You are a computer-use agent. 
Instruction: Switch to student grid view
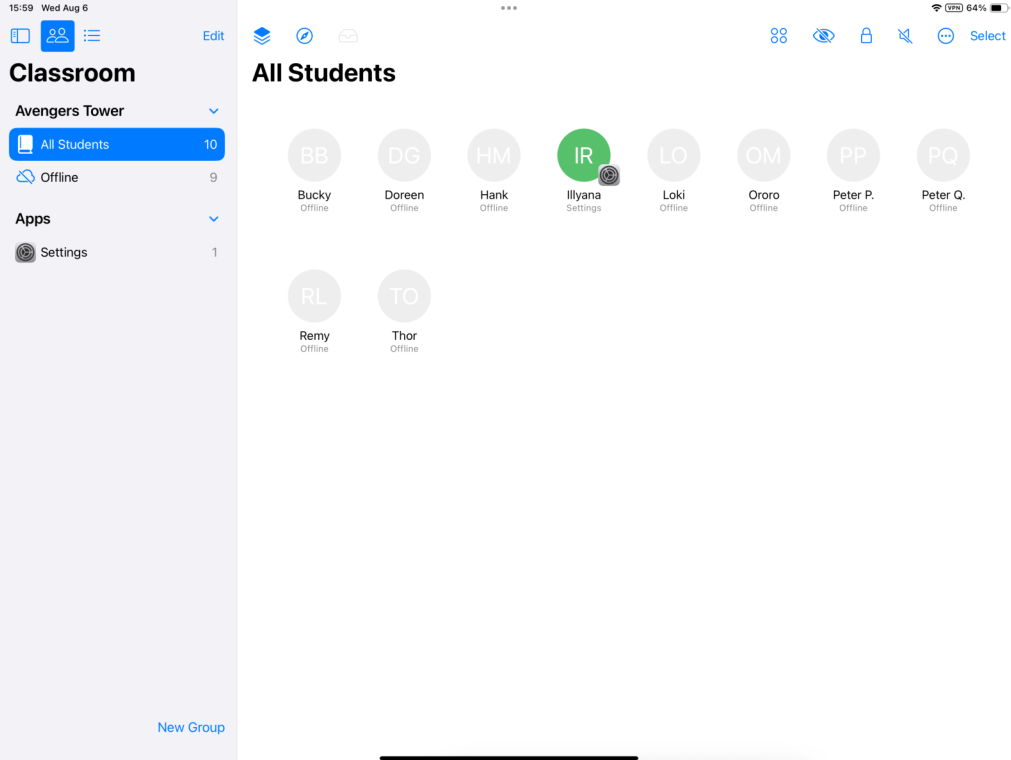[x=57, y=35]
